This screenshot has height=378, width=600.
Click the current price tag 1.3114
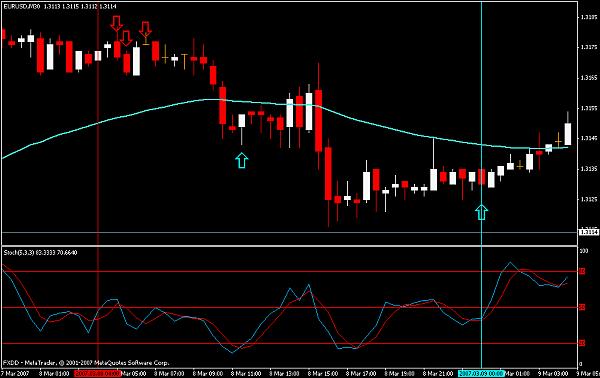[589, 232]
